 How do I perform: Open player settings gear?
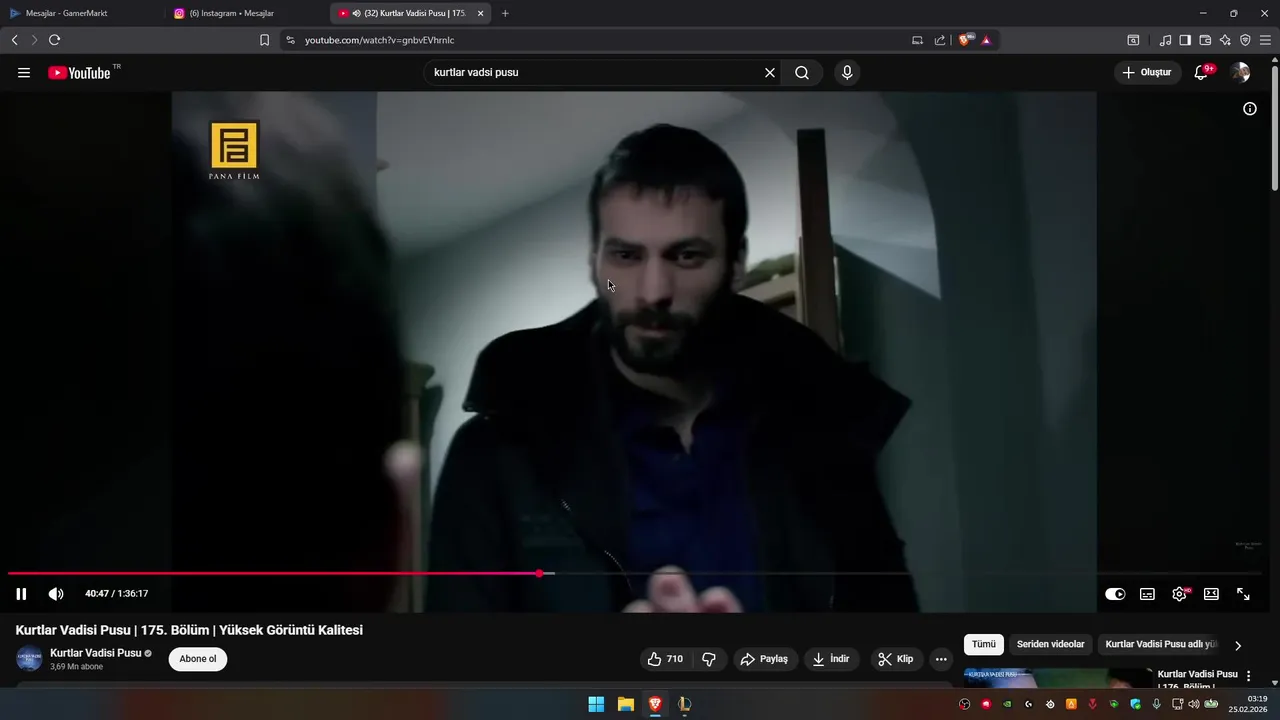click(x=1180, y=594)
